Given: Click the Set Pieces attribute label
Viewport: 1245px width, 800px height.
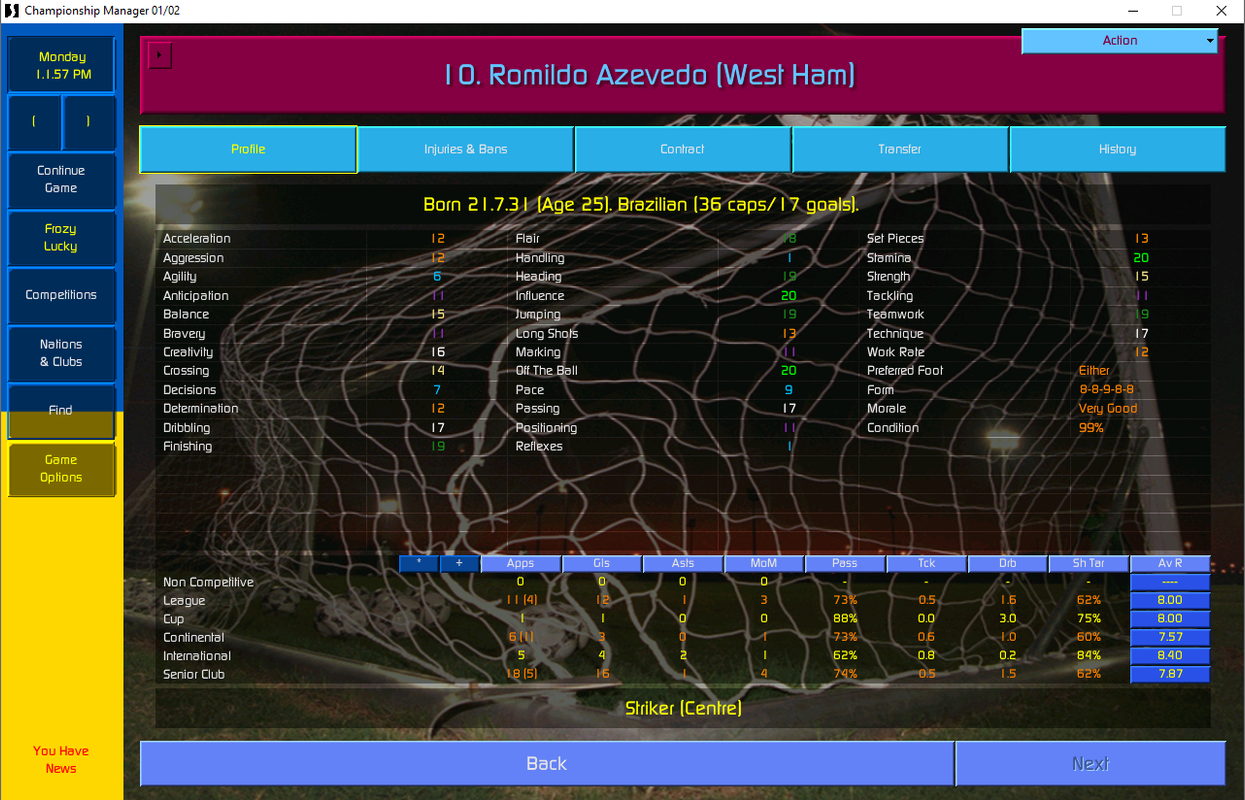Looking at the screenshot, I should (x=895, y=238).
